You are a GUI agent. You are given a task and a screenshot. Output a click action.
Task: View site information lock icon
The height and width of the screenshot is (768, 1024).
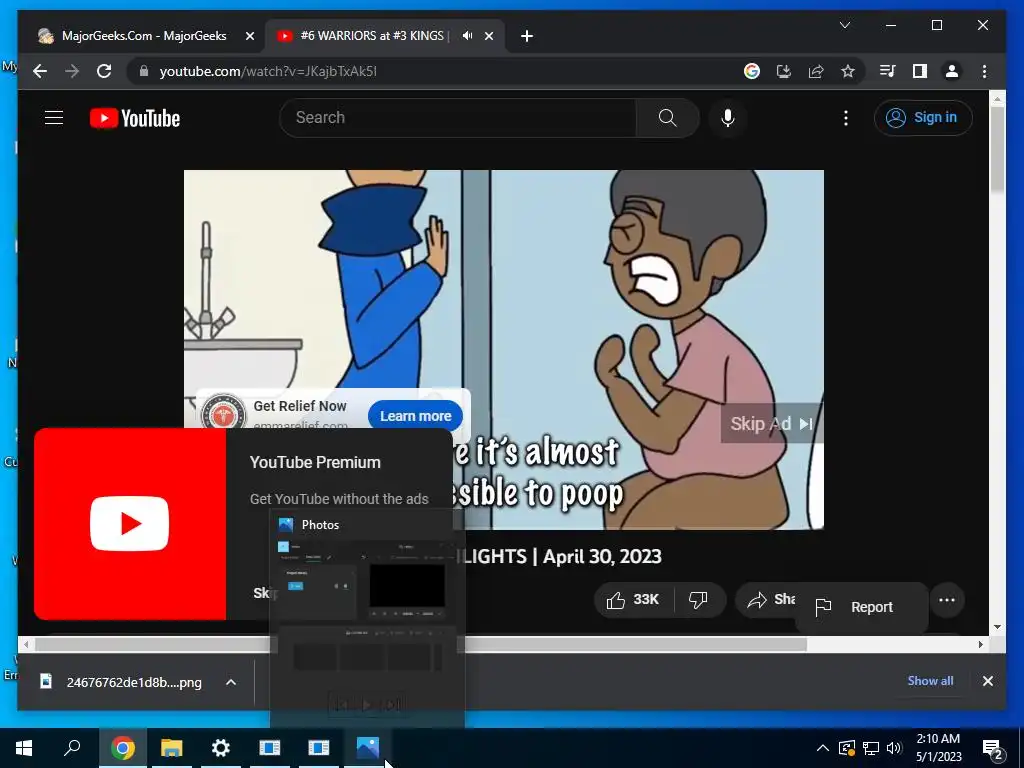[144, 71]
